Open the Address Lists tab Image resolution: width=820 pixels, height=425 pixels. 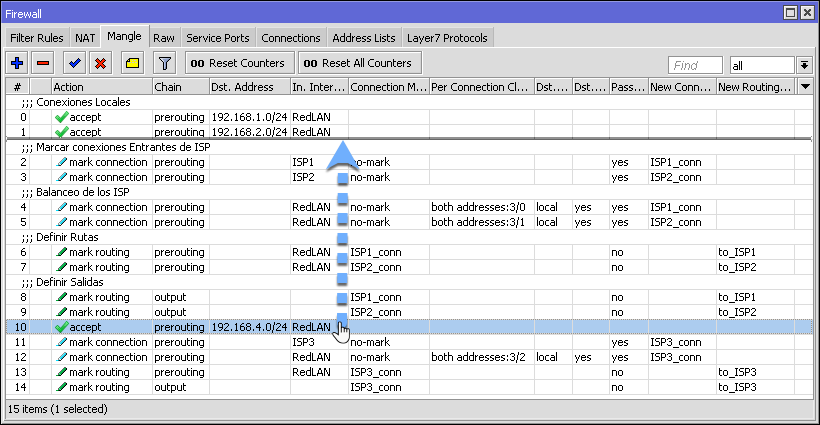363,38
